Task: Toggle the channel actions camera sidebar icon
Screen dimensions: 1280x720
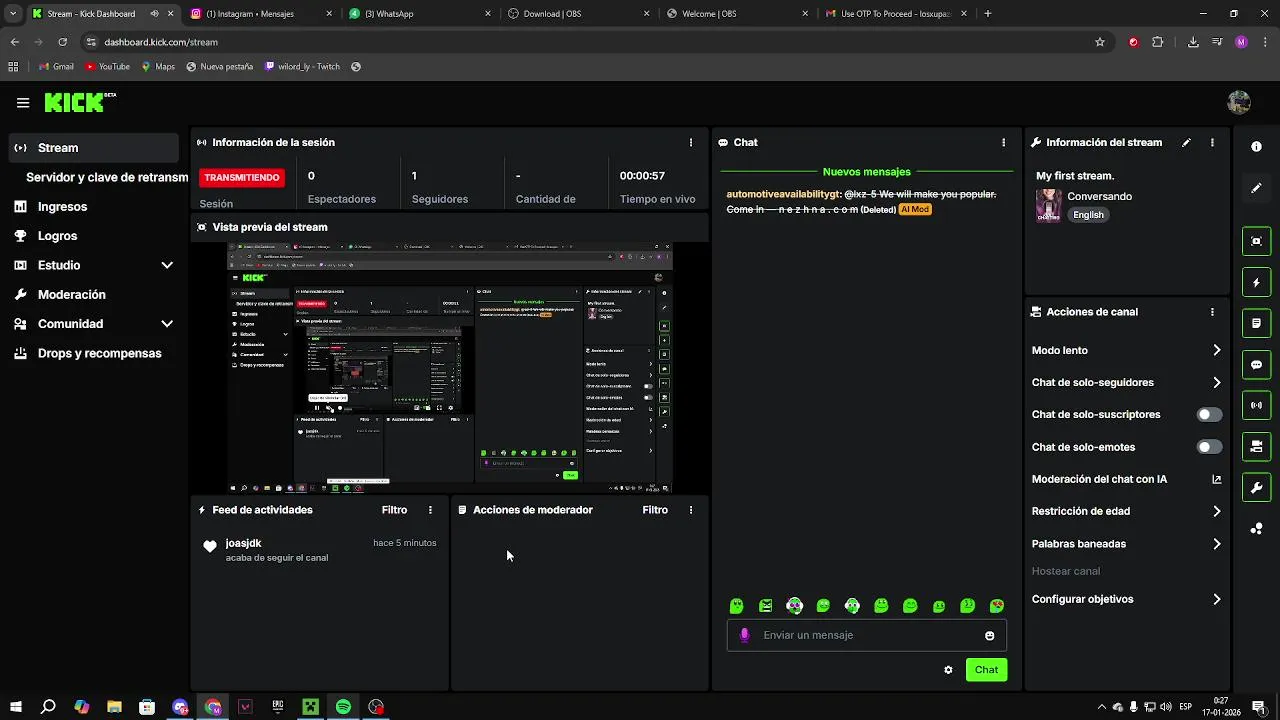Action: [x=1256, y=446]
